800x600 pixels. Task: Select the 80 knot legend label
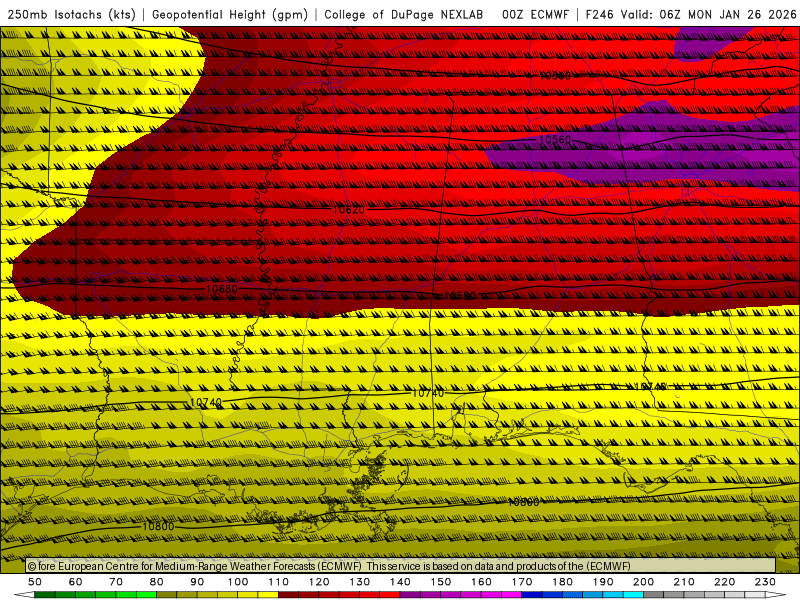click(157, 582)
